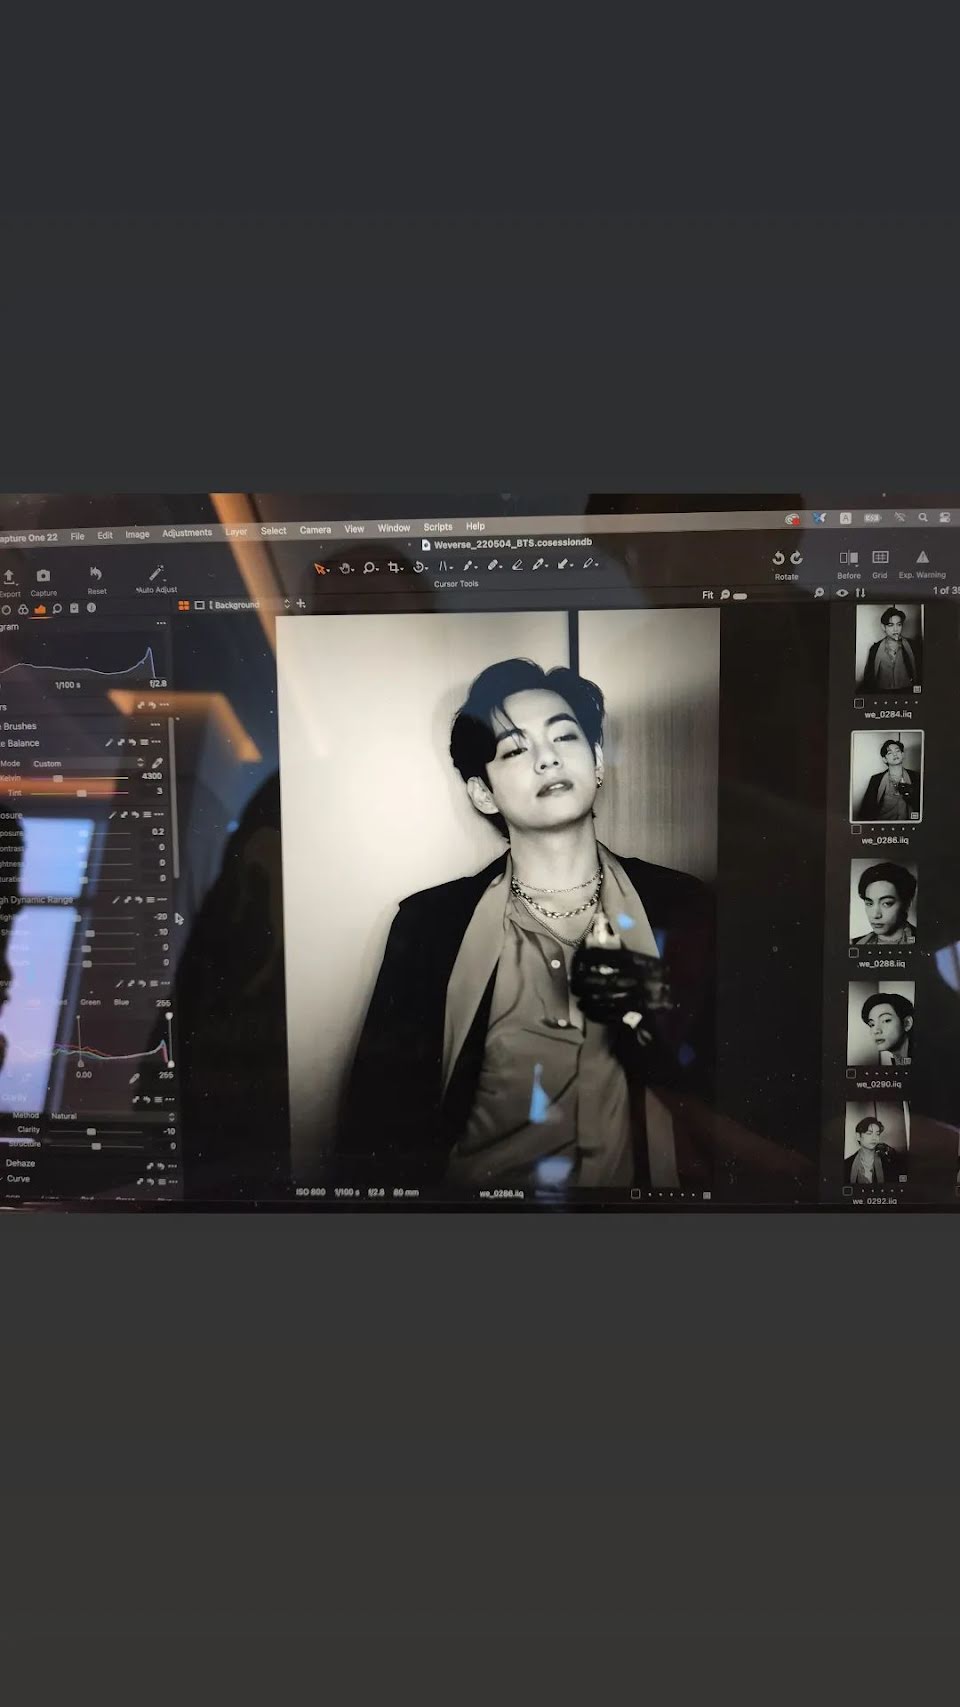Rotate image left (counterclockwise arrow)

coord(778,558)
